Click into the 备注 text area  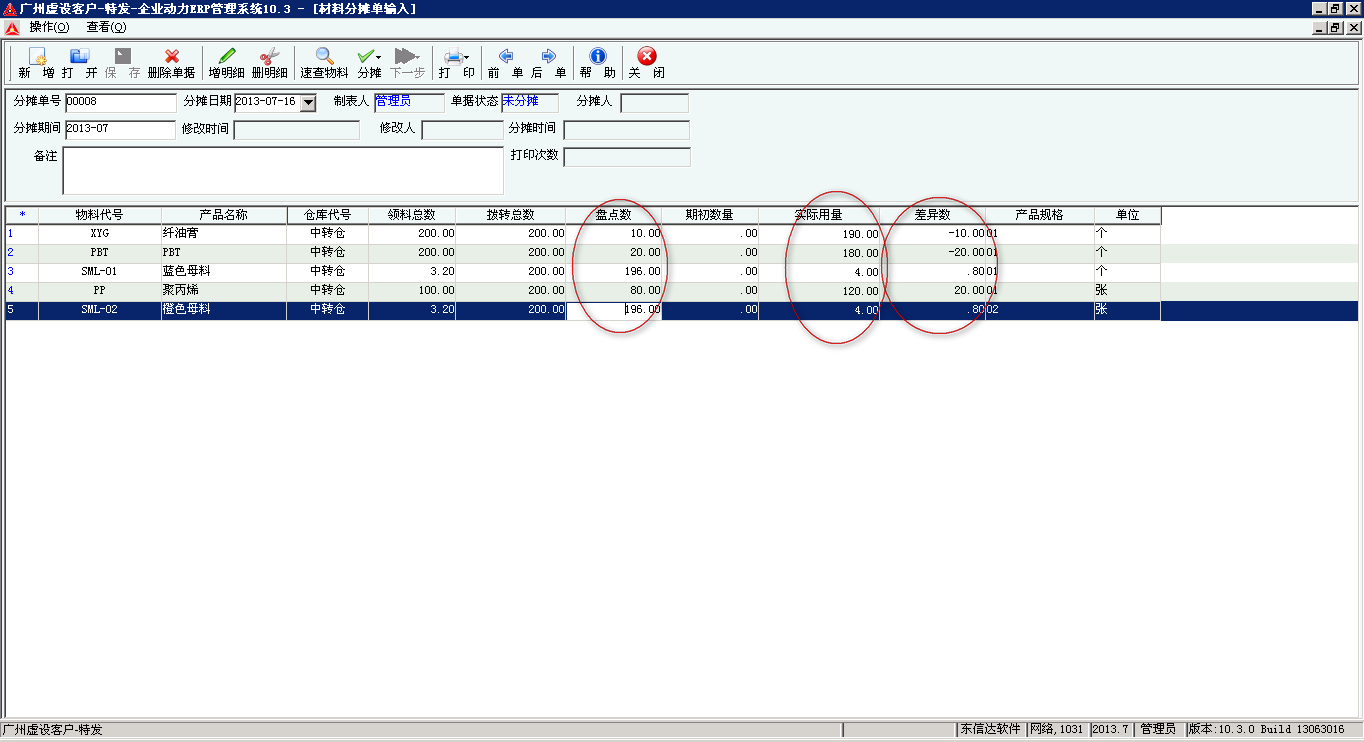click(282, 171)
